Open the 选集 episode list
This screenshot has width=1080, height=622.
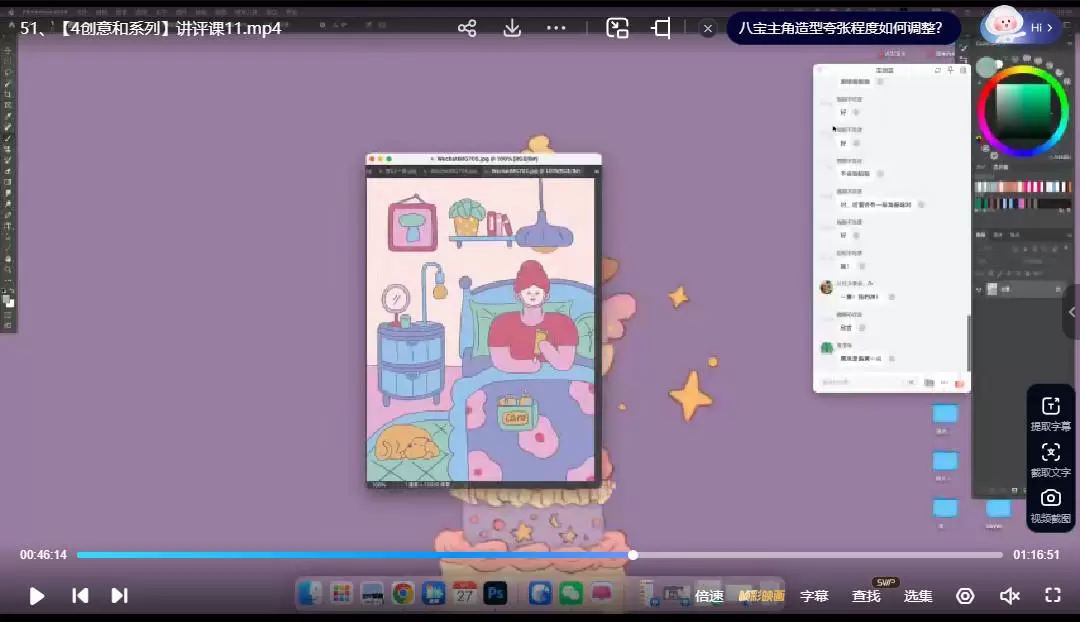pyautogui.click(x=918, y=596)
